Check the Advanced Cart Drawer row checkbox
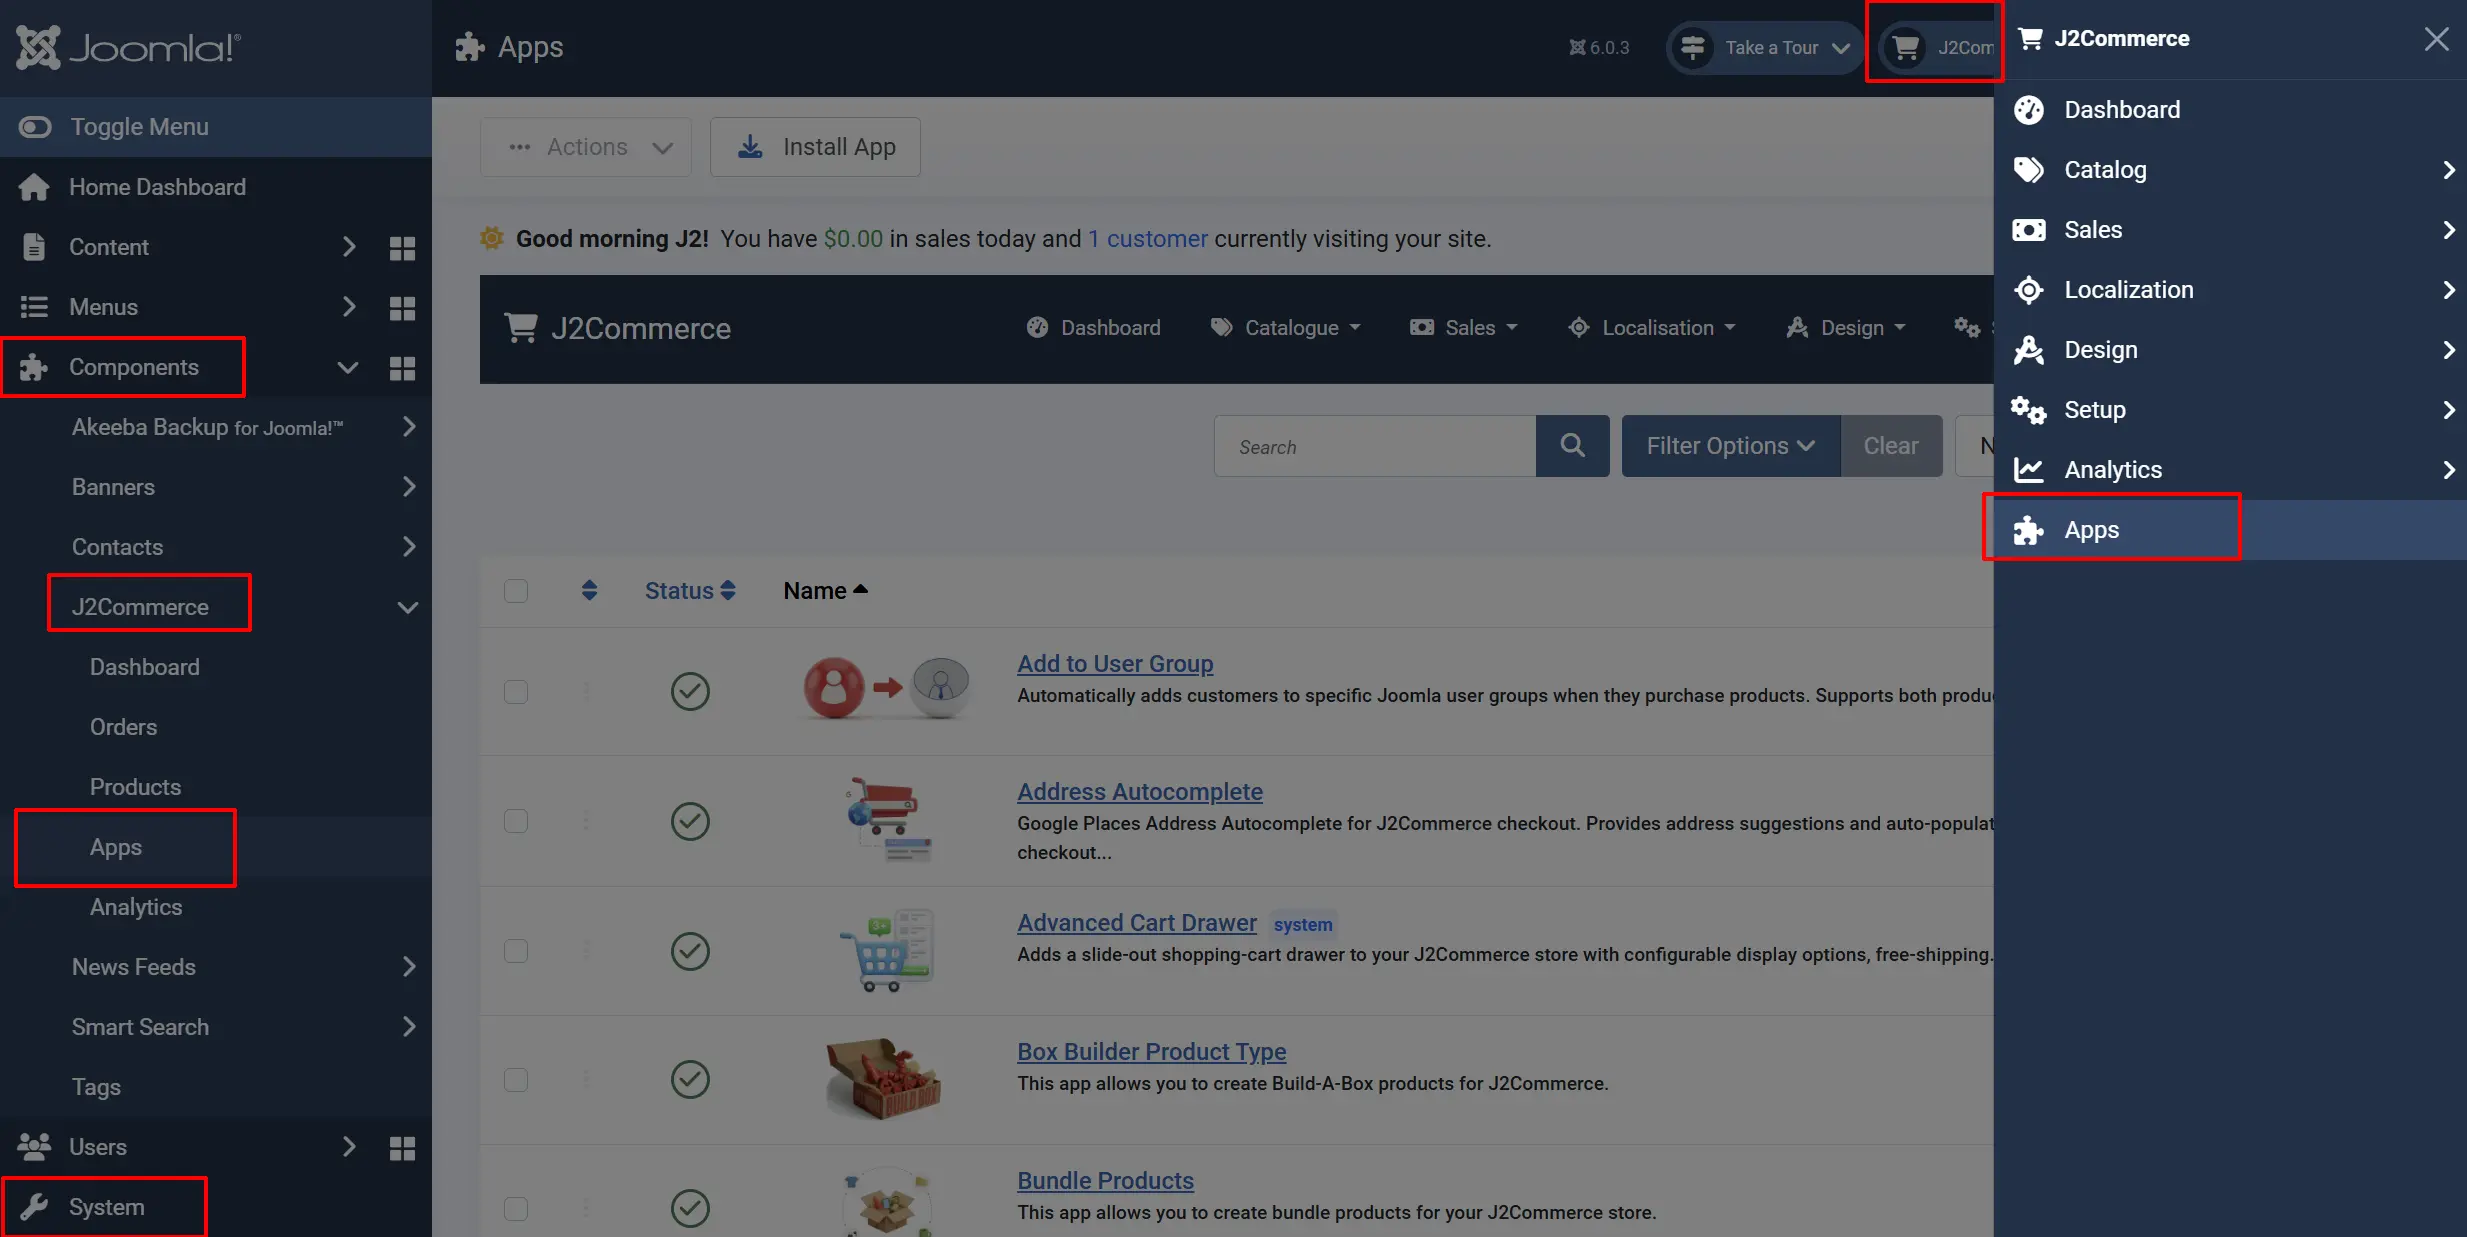The height and width of the screenshot is (1237, 2467). tap(516, 950)
